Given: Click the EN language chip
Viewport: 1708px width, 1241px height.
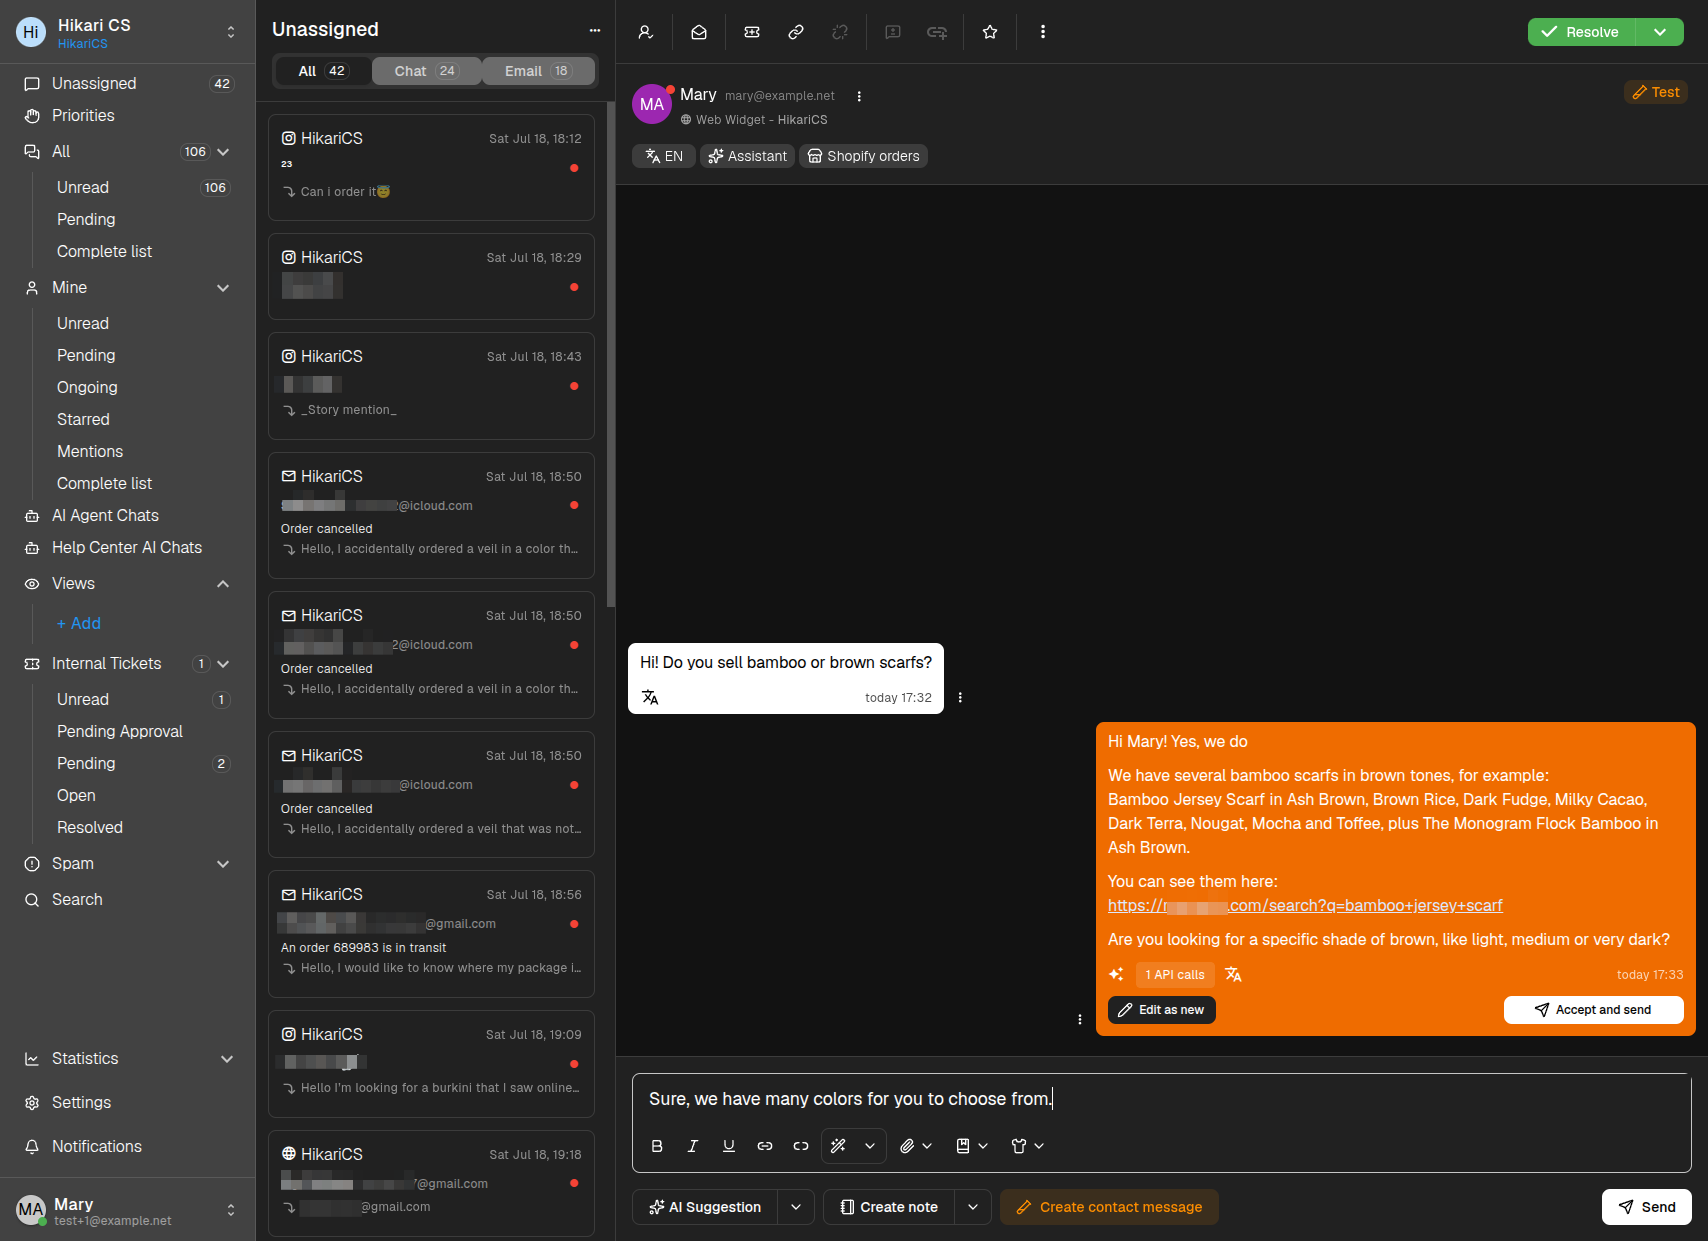Looking at the screenshot, I should (x=664, y=156).
